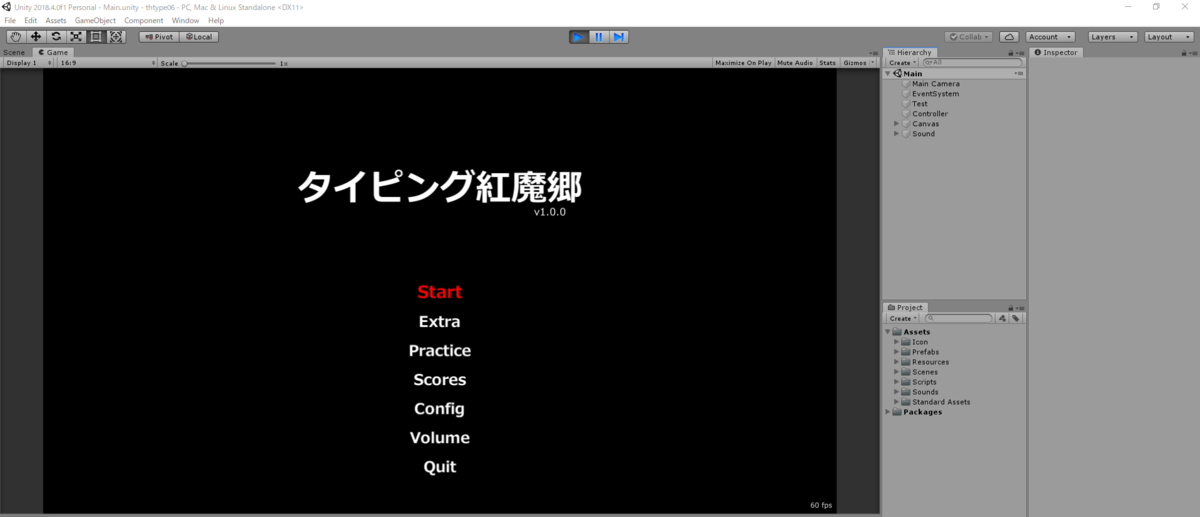Open the Layout dropdown

(x=1168, y=37)
